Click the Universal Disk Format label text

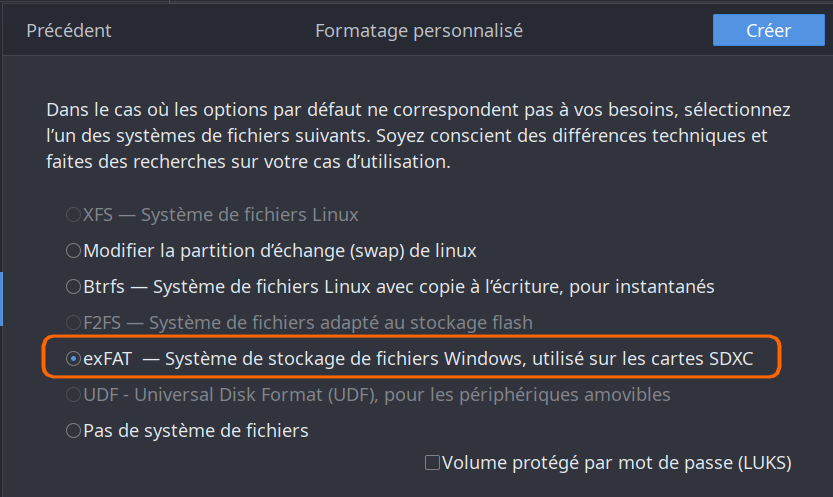376,395
